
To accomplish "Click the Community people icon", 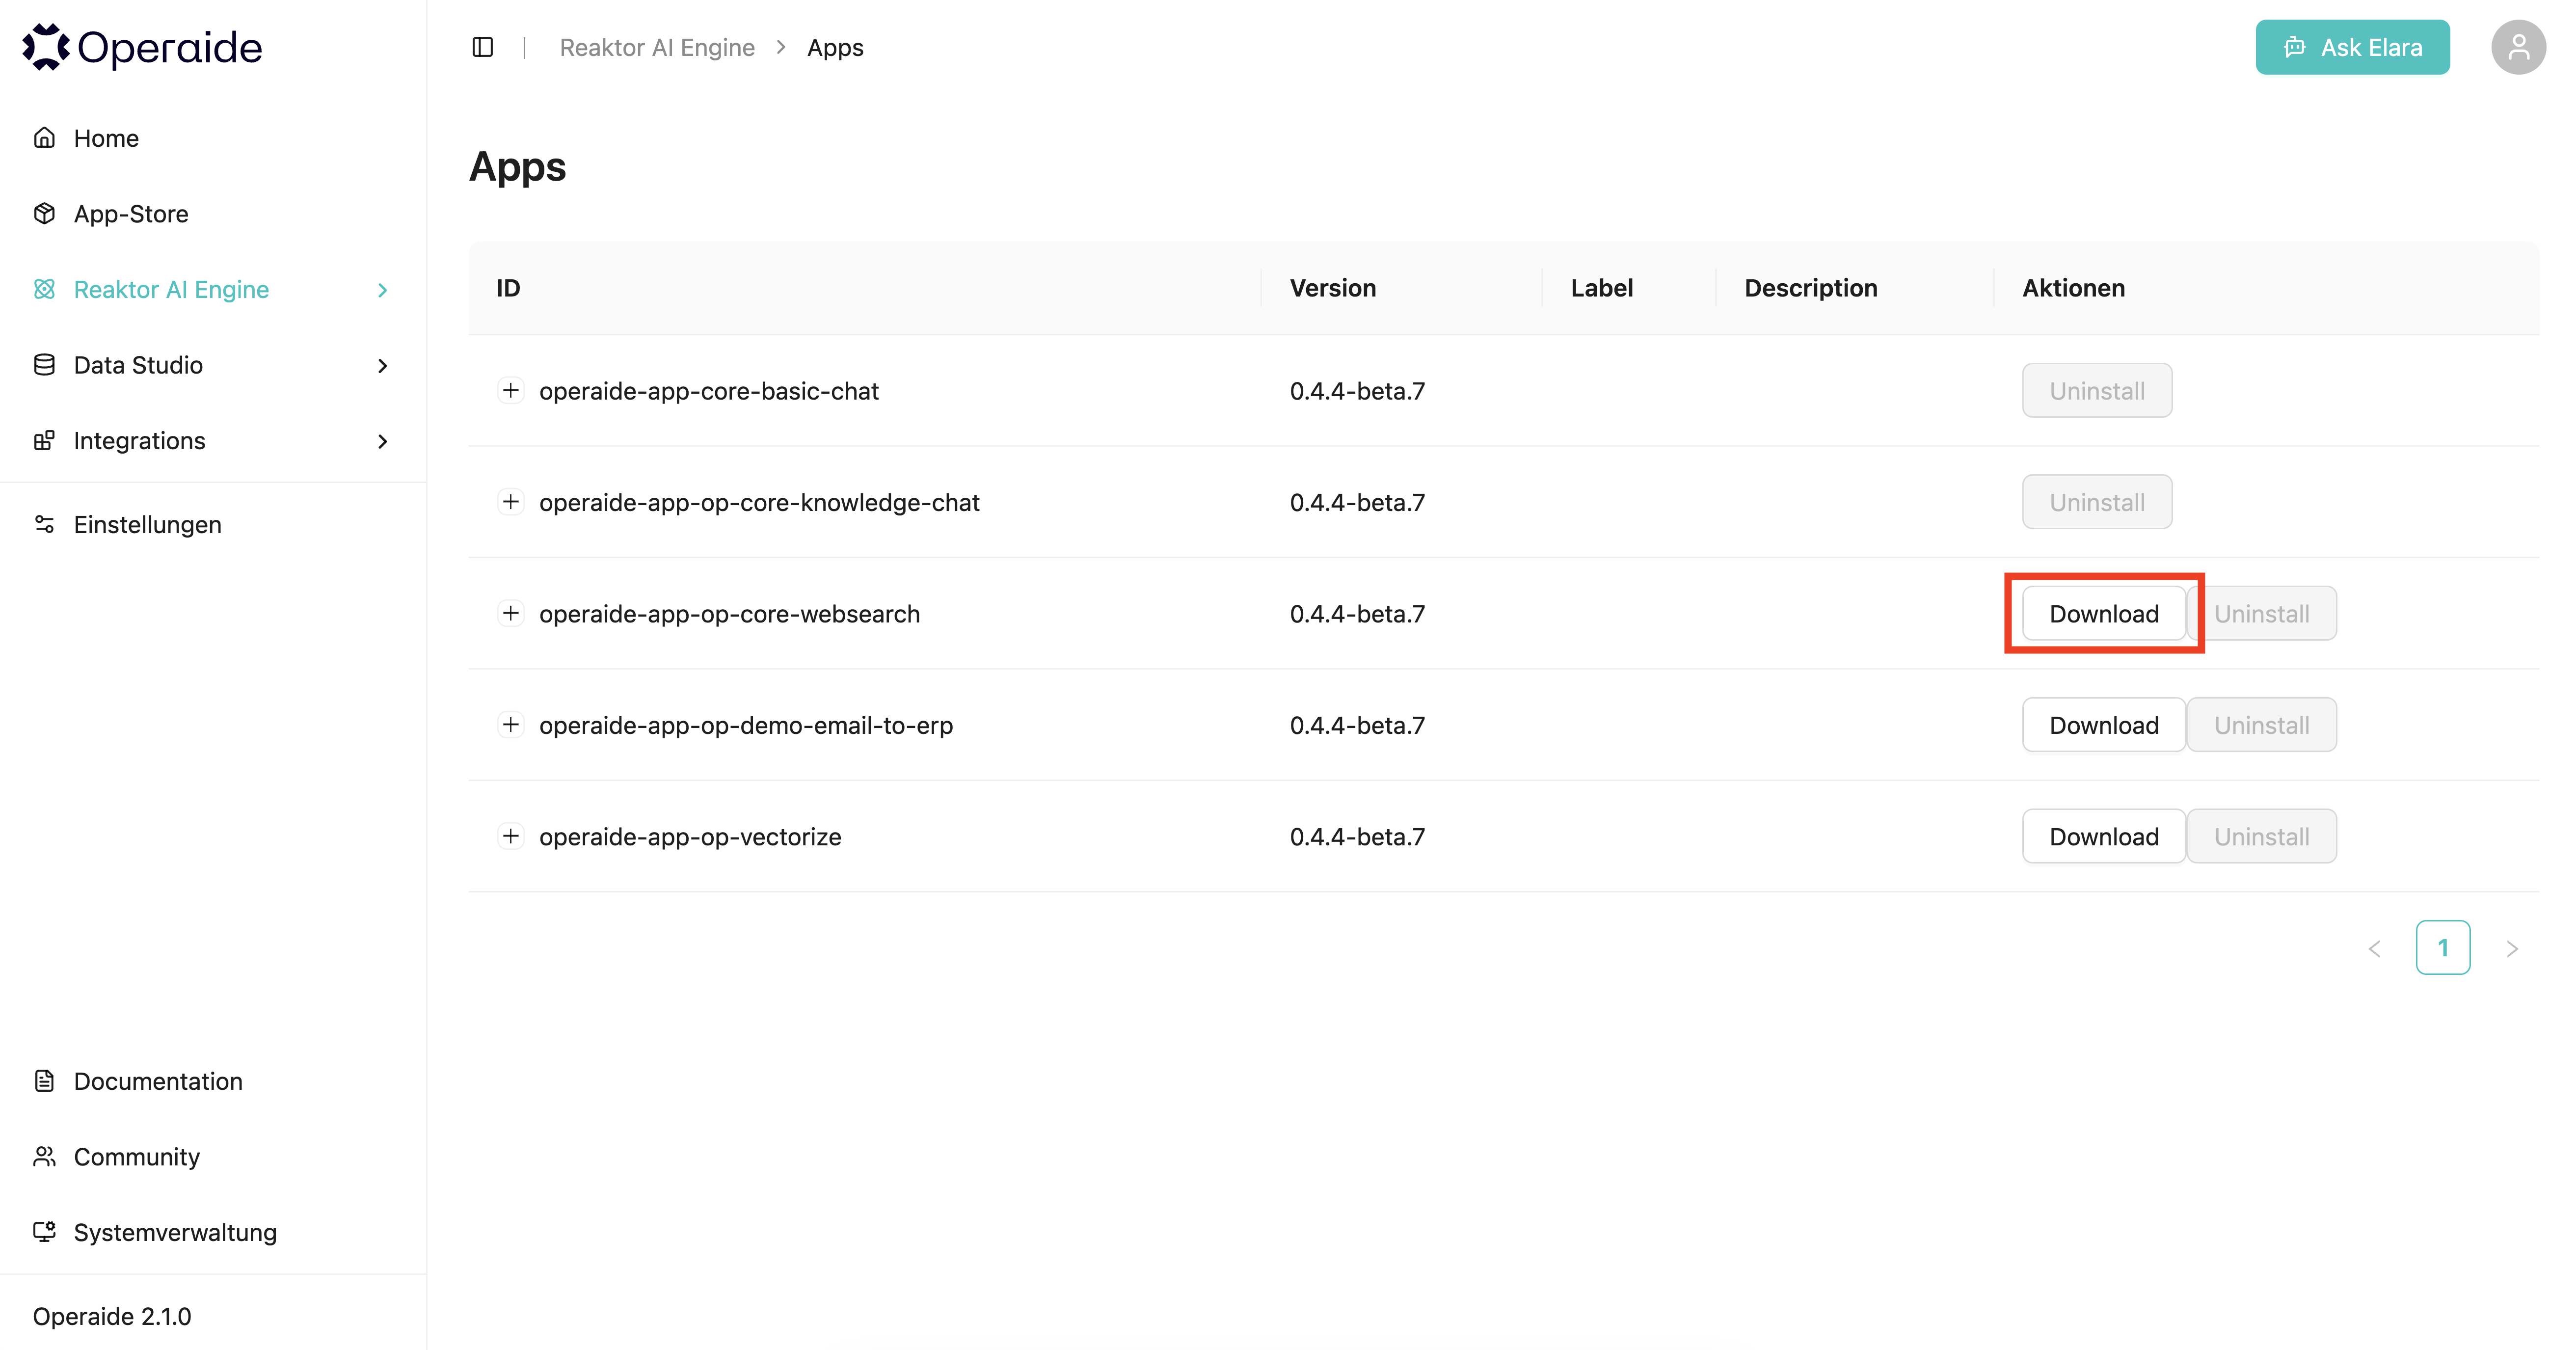I will coord(44,1156).
